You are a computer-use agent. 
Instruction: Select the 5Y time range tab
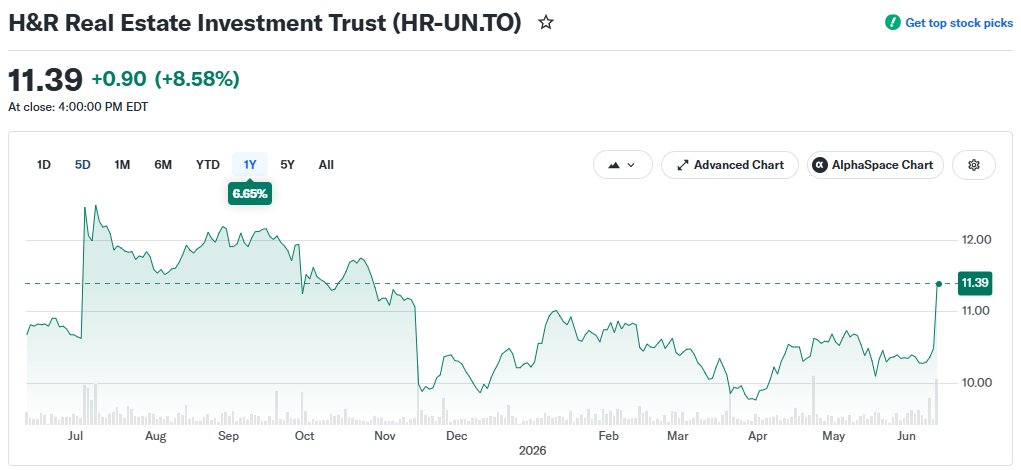[x=287, y=165]
